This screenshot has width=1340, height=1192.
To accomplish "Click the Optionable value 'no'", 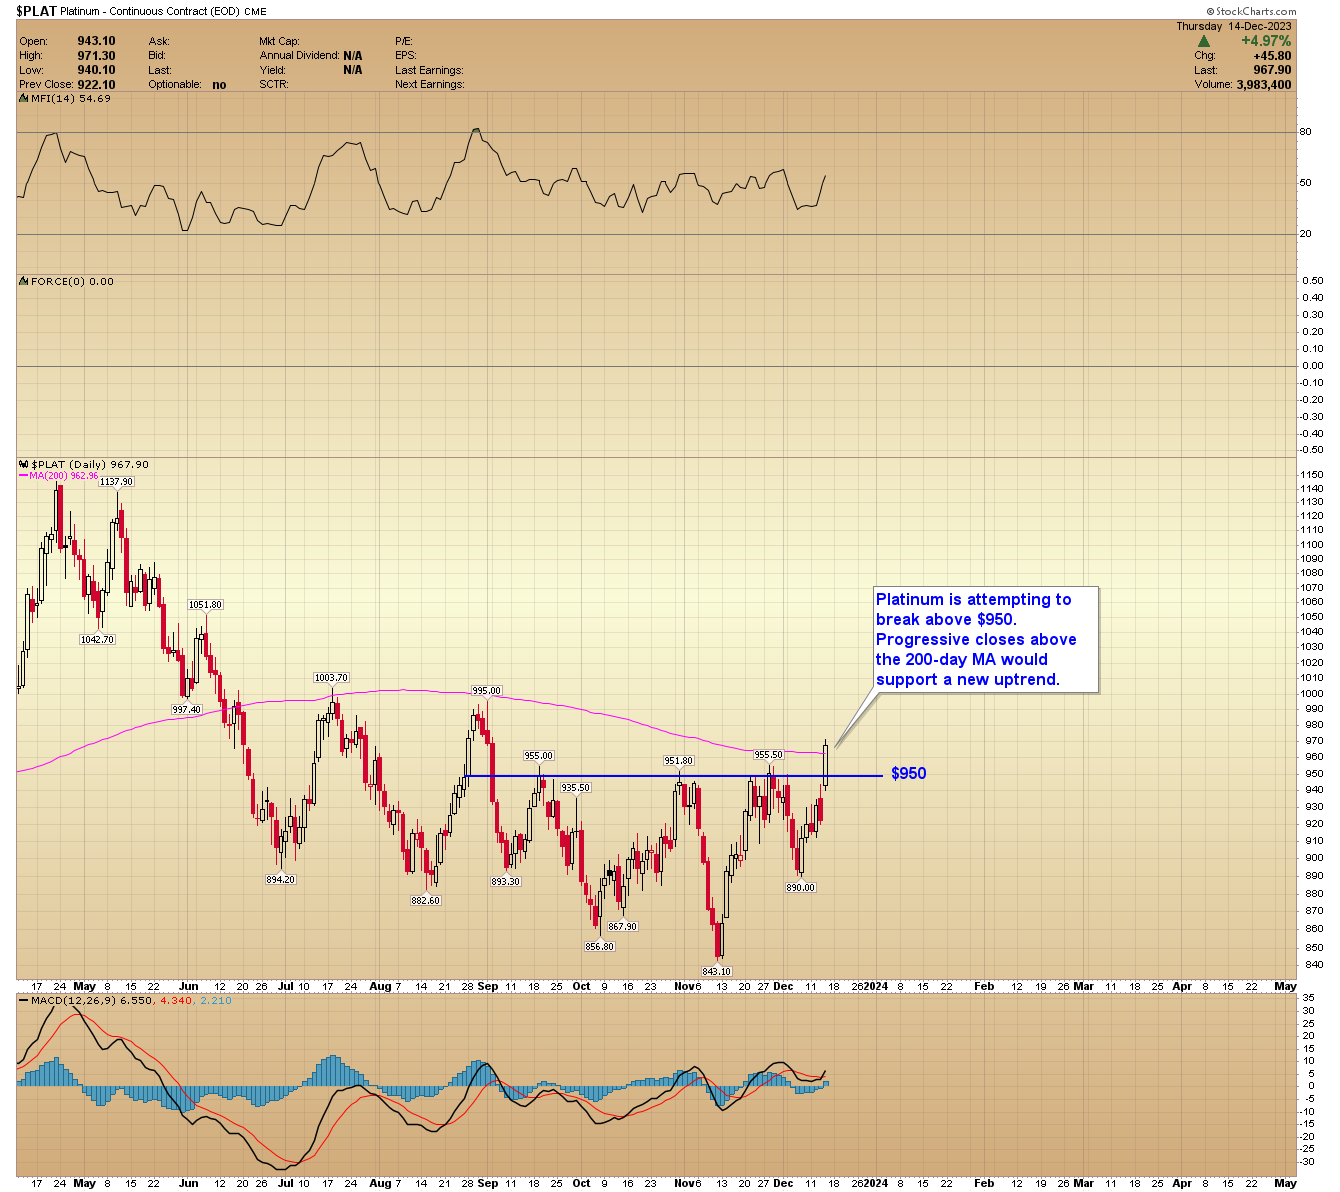I will point(219,85).
